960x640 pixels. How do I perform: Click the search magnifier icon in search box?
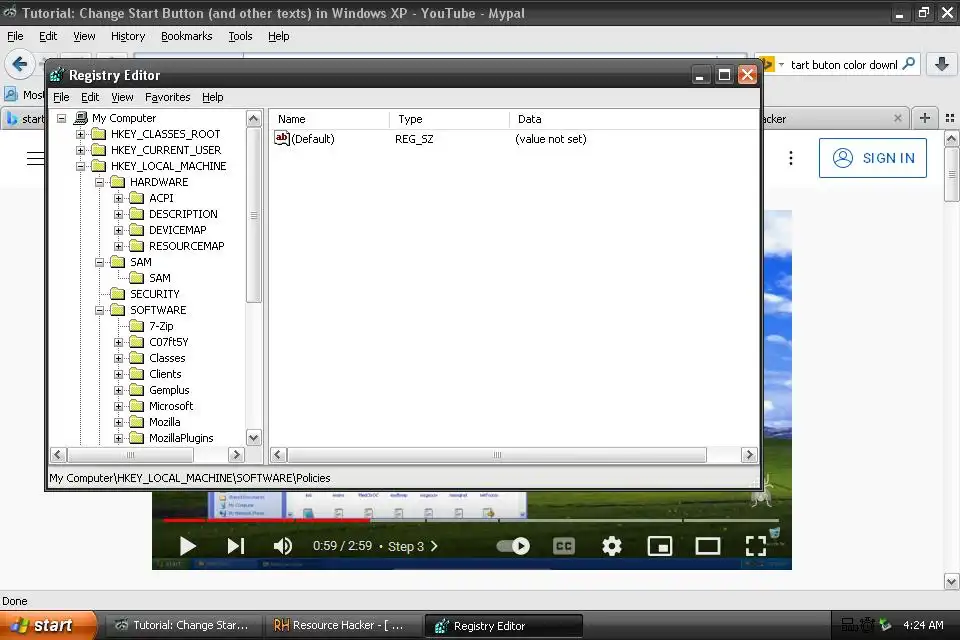909,64
